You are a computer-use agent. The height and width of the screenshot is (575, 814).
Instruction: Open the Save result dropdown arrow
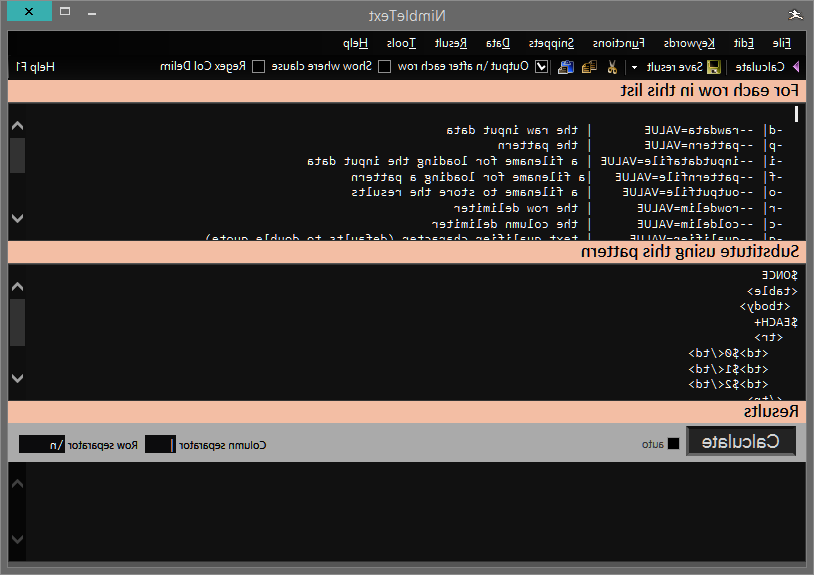[634, 67]
